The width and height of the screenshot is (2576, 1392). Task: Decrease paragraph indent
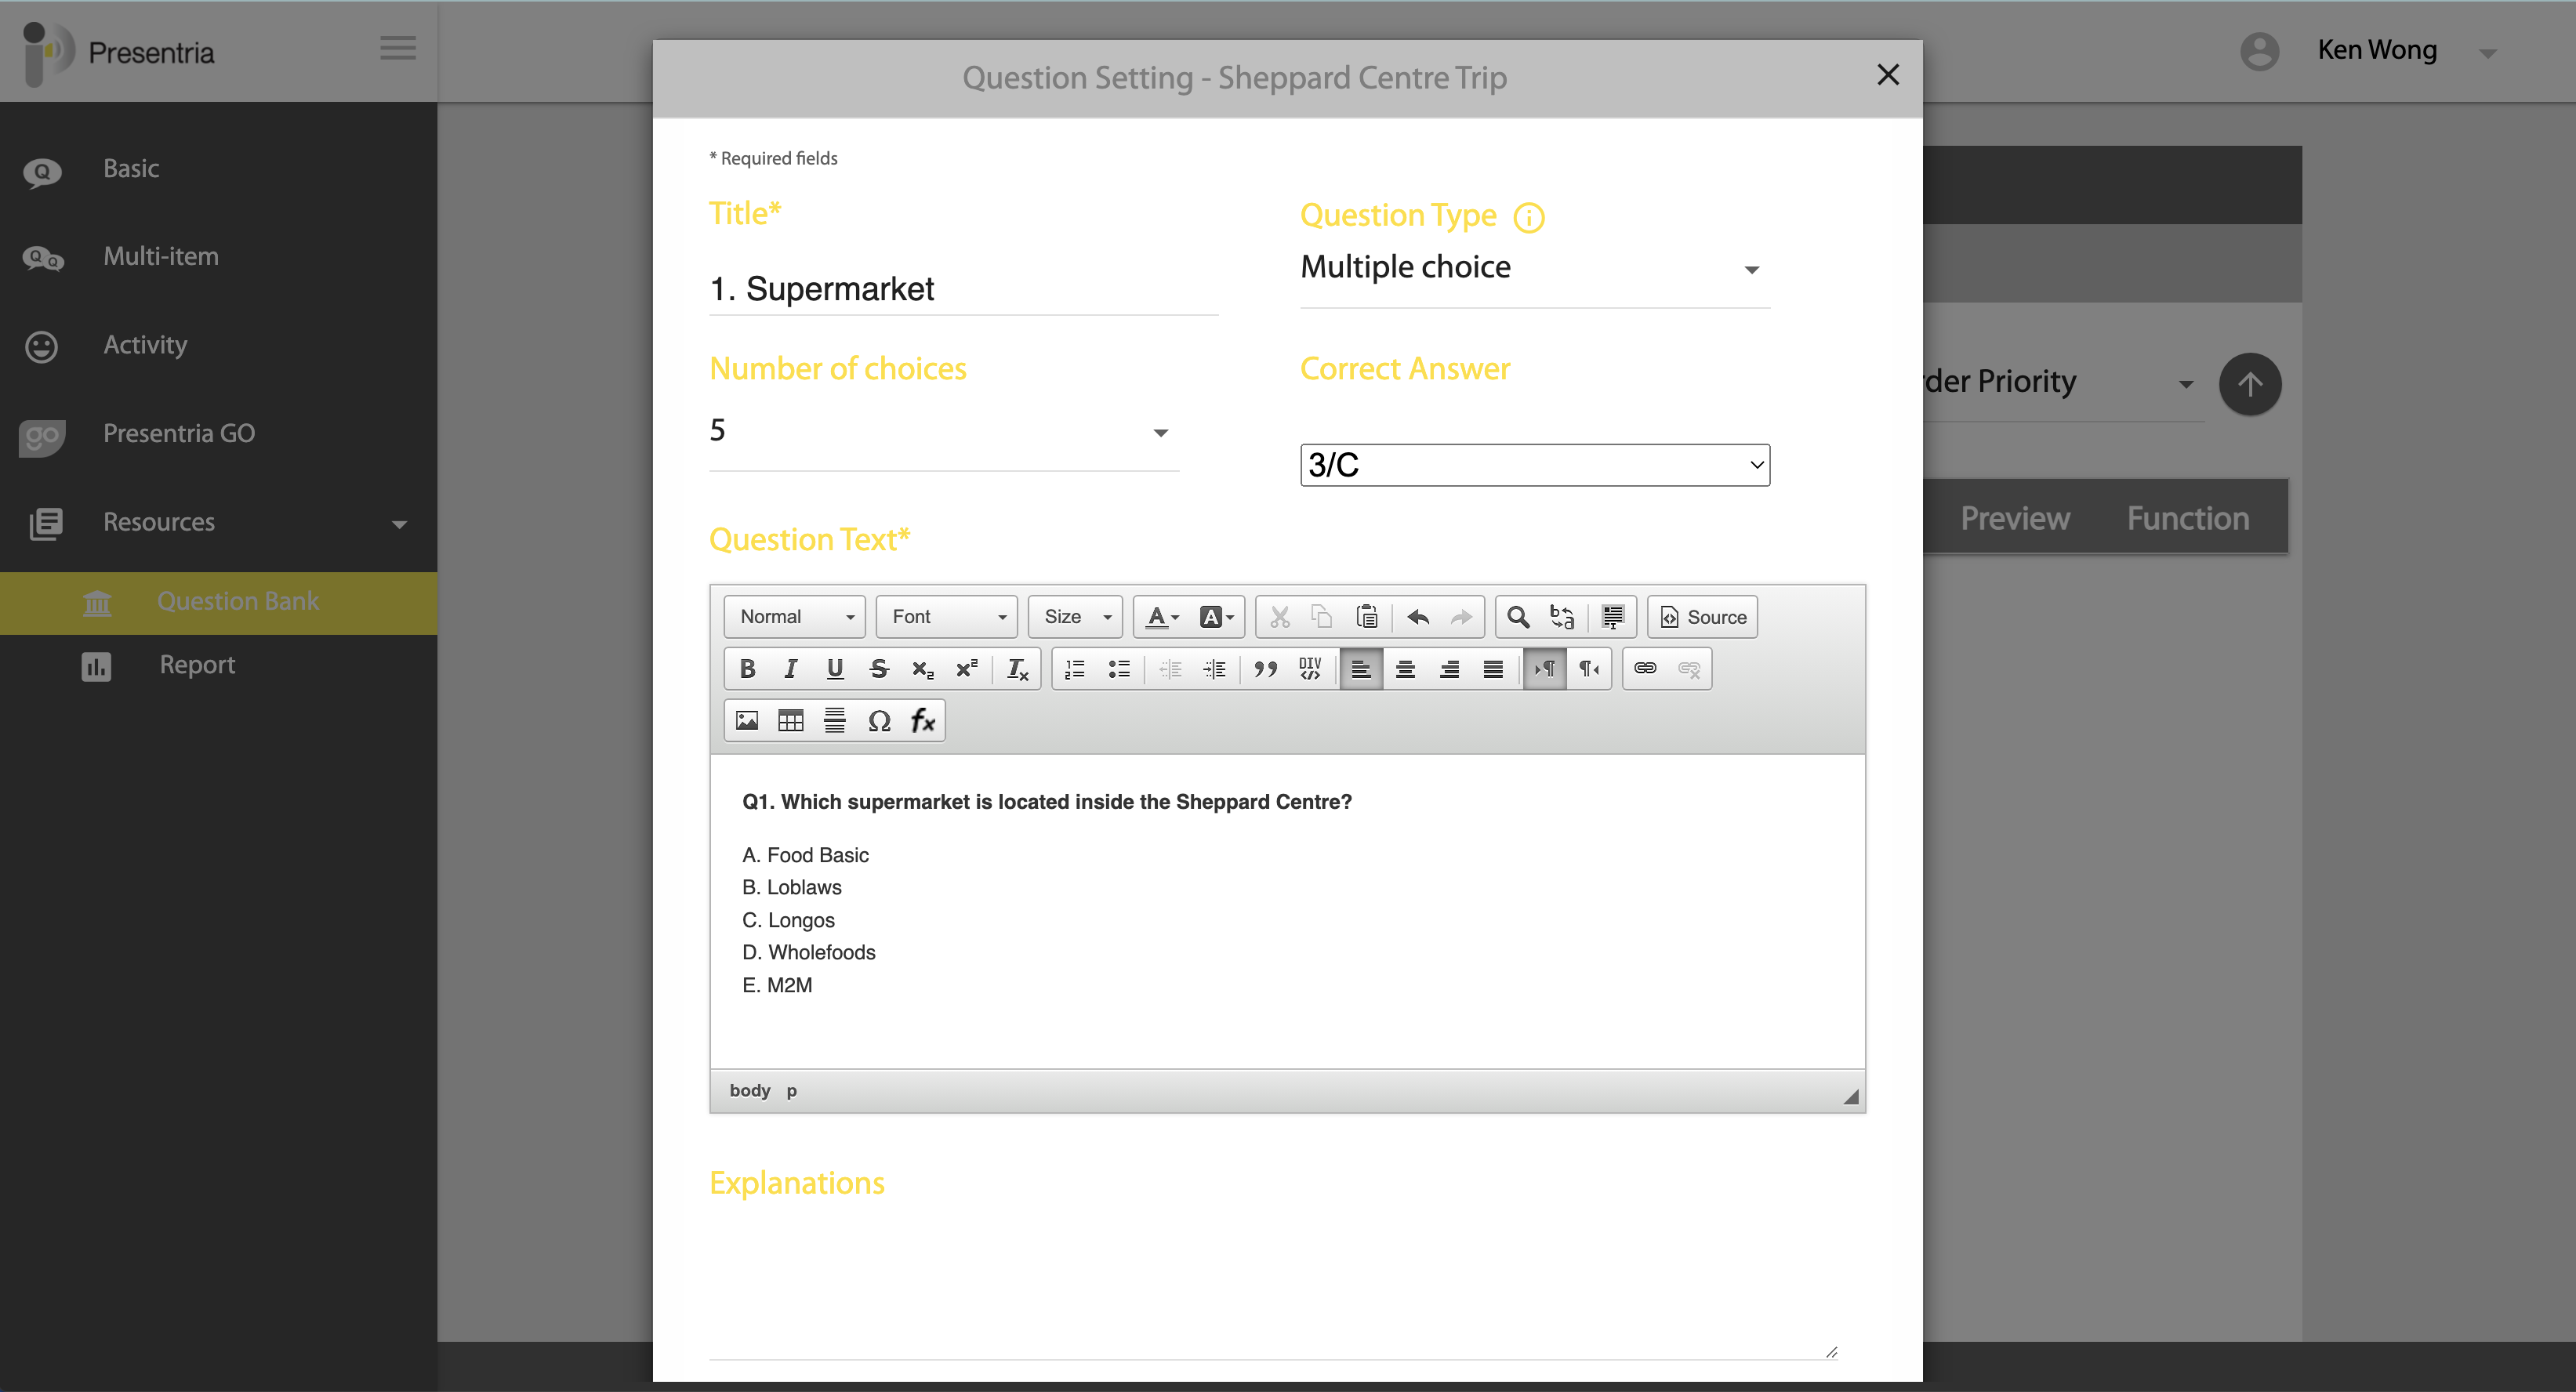click(1170, 669)
